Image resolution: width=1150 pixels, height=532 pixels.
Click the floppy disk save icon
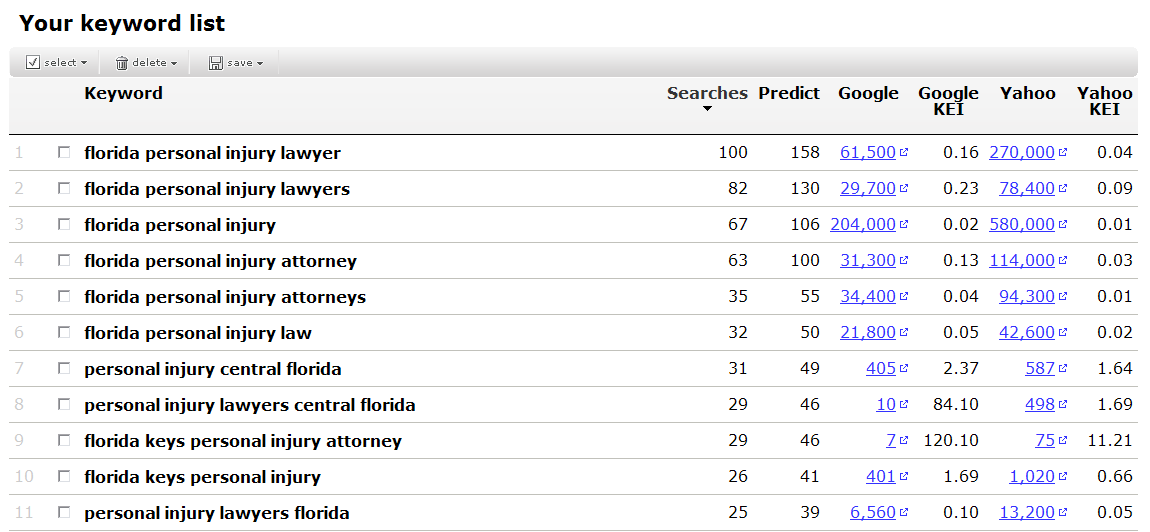click(215, 63)
